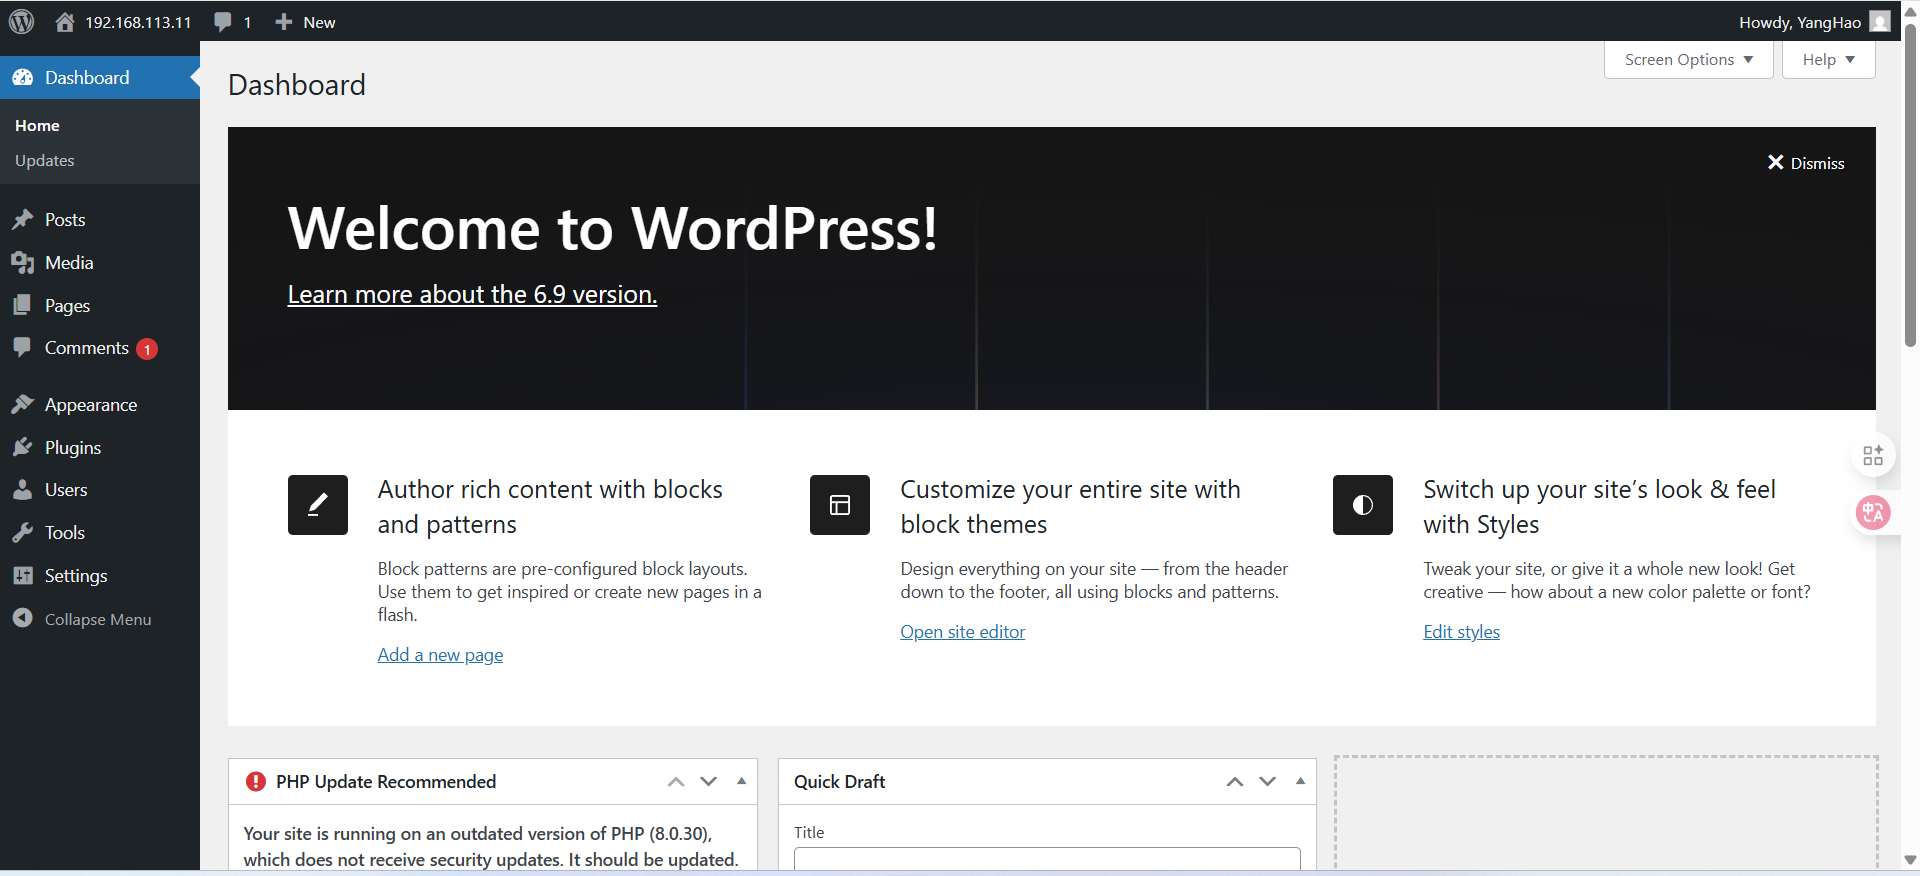Click the Quick Draft panel title
The image size is (1920, 876).
coord(840,782)
